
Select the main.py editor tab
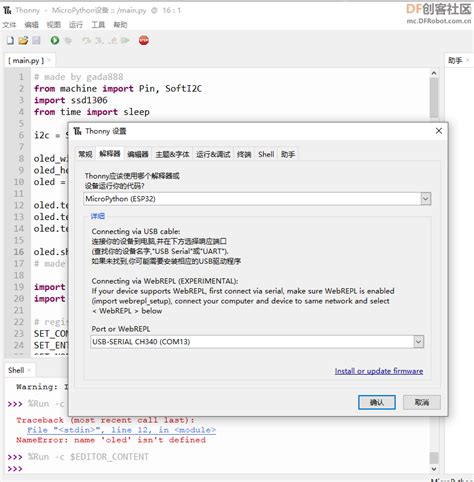click(26, 60)
